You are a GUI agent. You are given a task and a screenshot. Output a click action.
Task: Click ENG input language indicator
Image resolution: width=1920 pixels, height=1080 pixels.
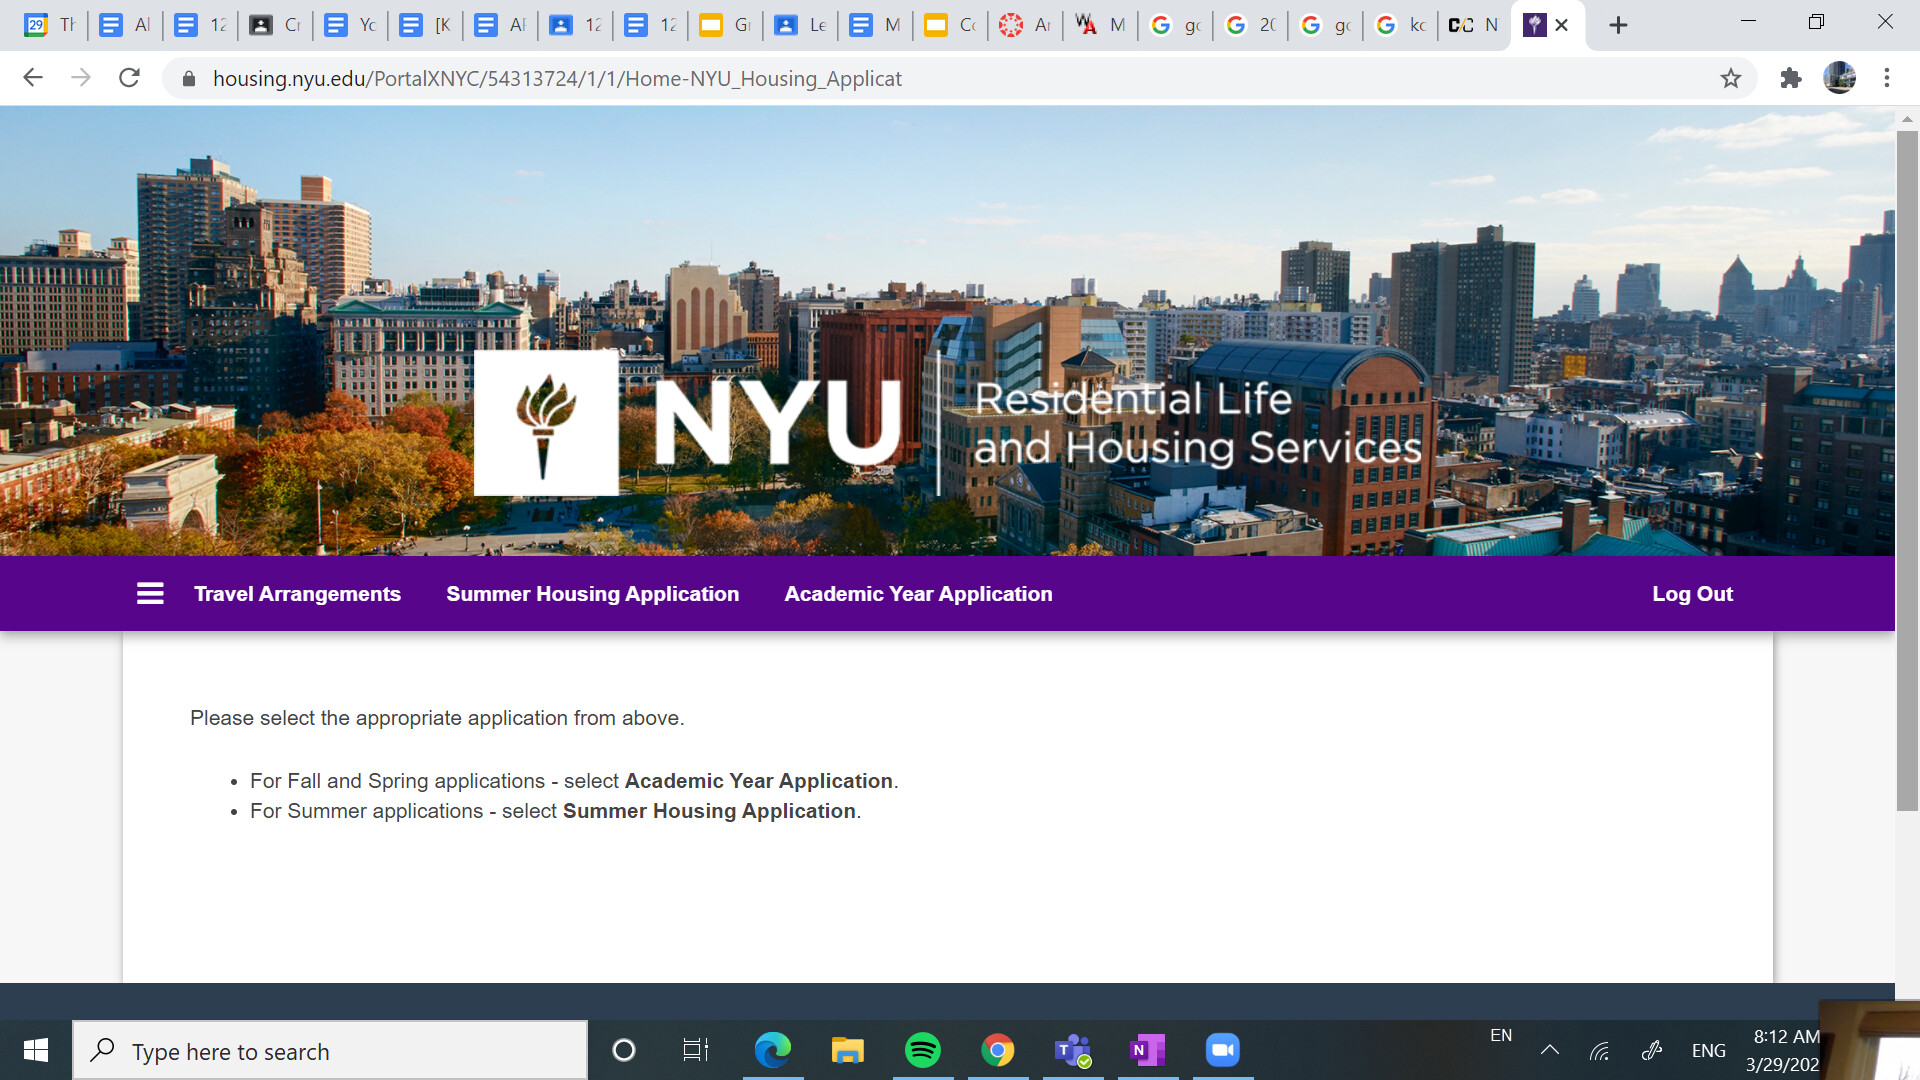pos(1709,1051)
